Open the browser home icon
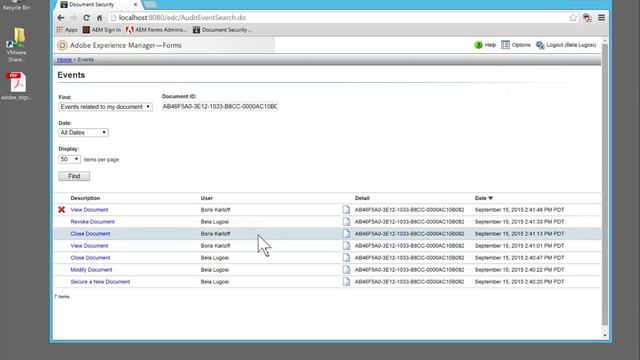 tap(99, 18)
